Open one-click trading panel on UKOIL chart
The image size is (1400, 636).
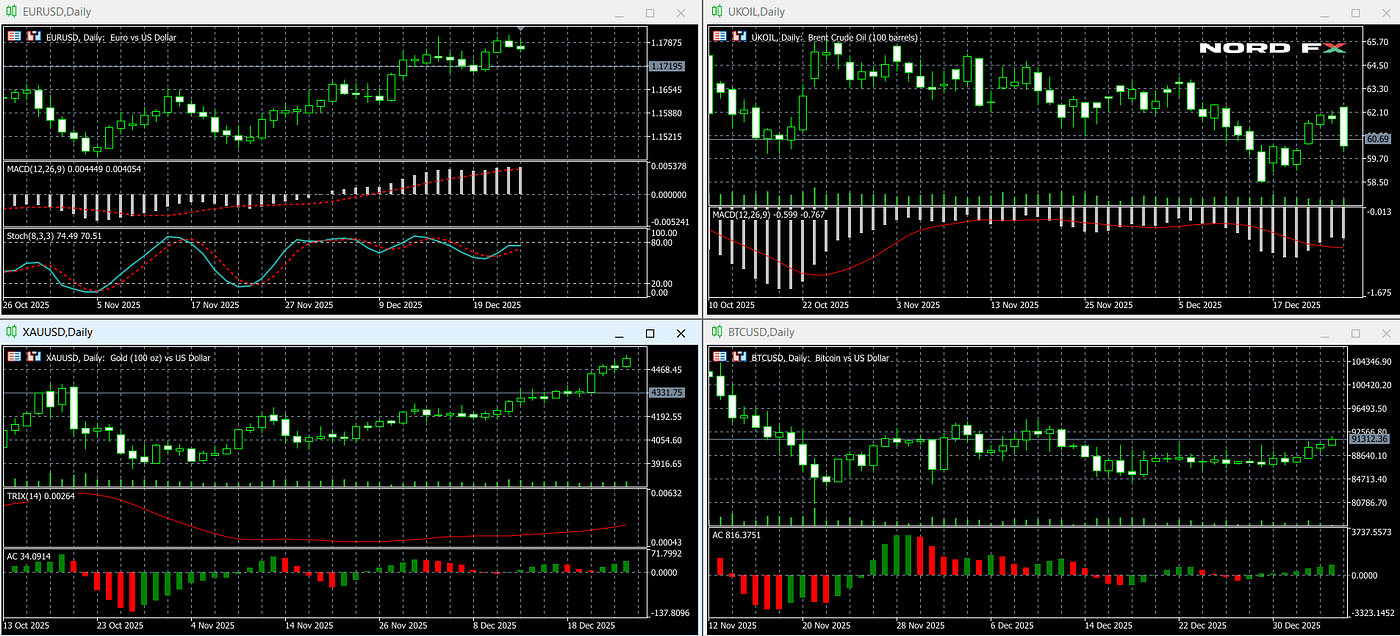pyautogui.click(x=720, y=37)
